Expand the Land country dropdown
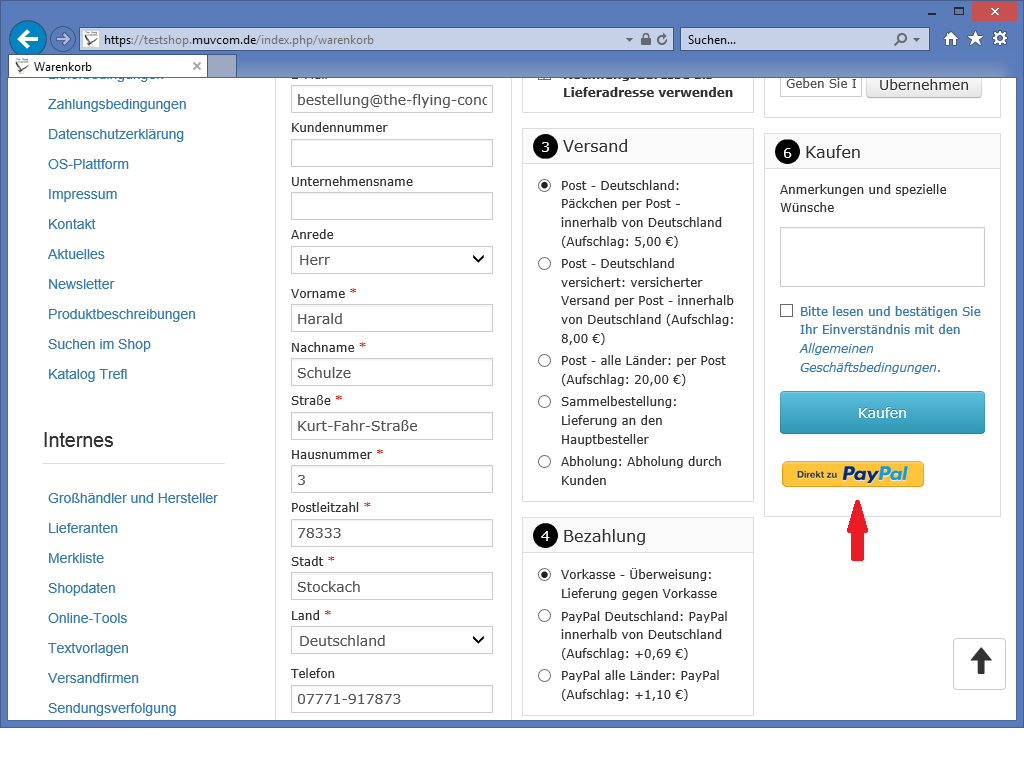Screen dimensions: 1024x768 tap(392, 641)
